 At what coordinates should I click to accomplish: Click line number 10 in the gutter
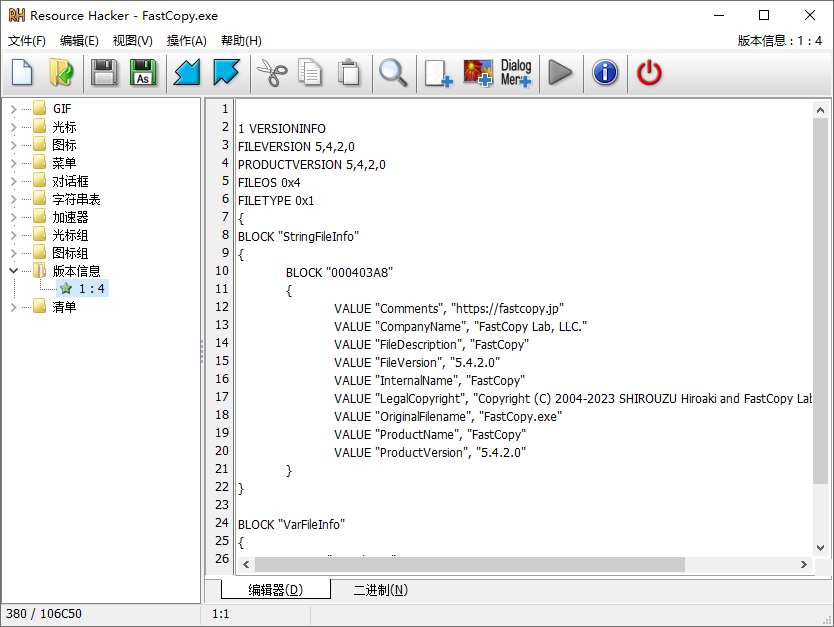[222, 271]
